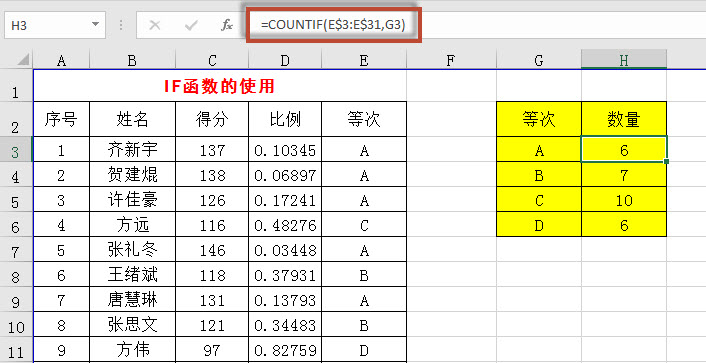Select column H header
The height and width of the screenshot is (363, 706).
click(624, 60)
